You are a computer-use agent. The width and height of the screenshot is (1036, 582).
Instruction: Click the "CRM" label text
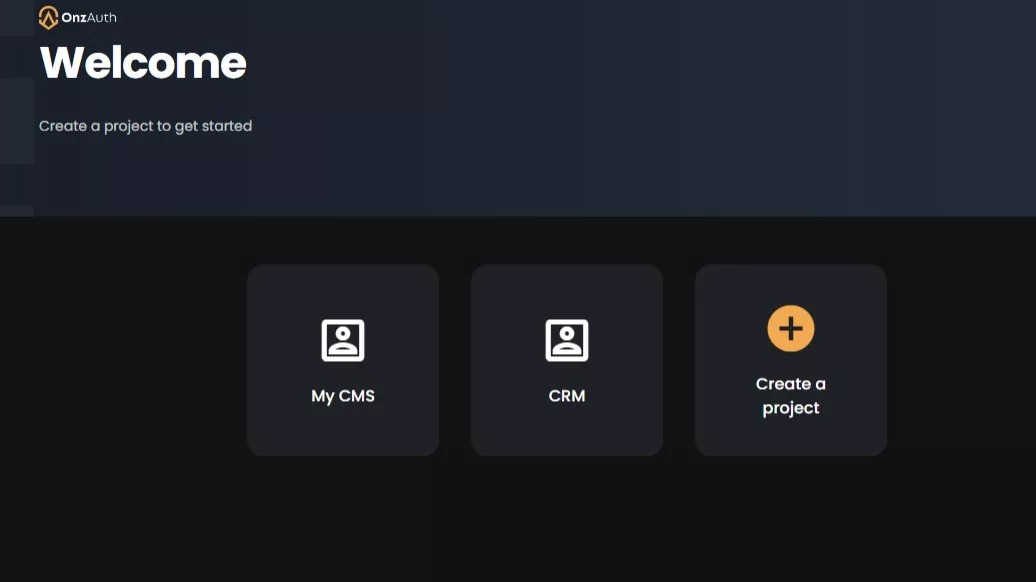click(567, 396)
